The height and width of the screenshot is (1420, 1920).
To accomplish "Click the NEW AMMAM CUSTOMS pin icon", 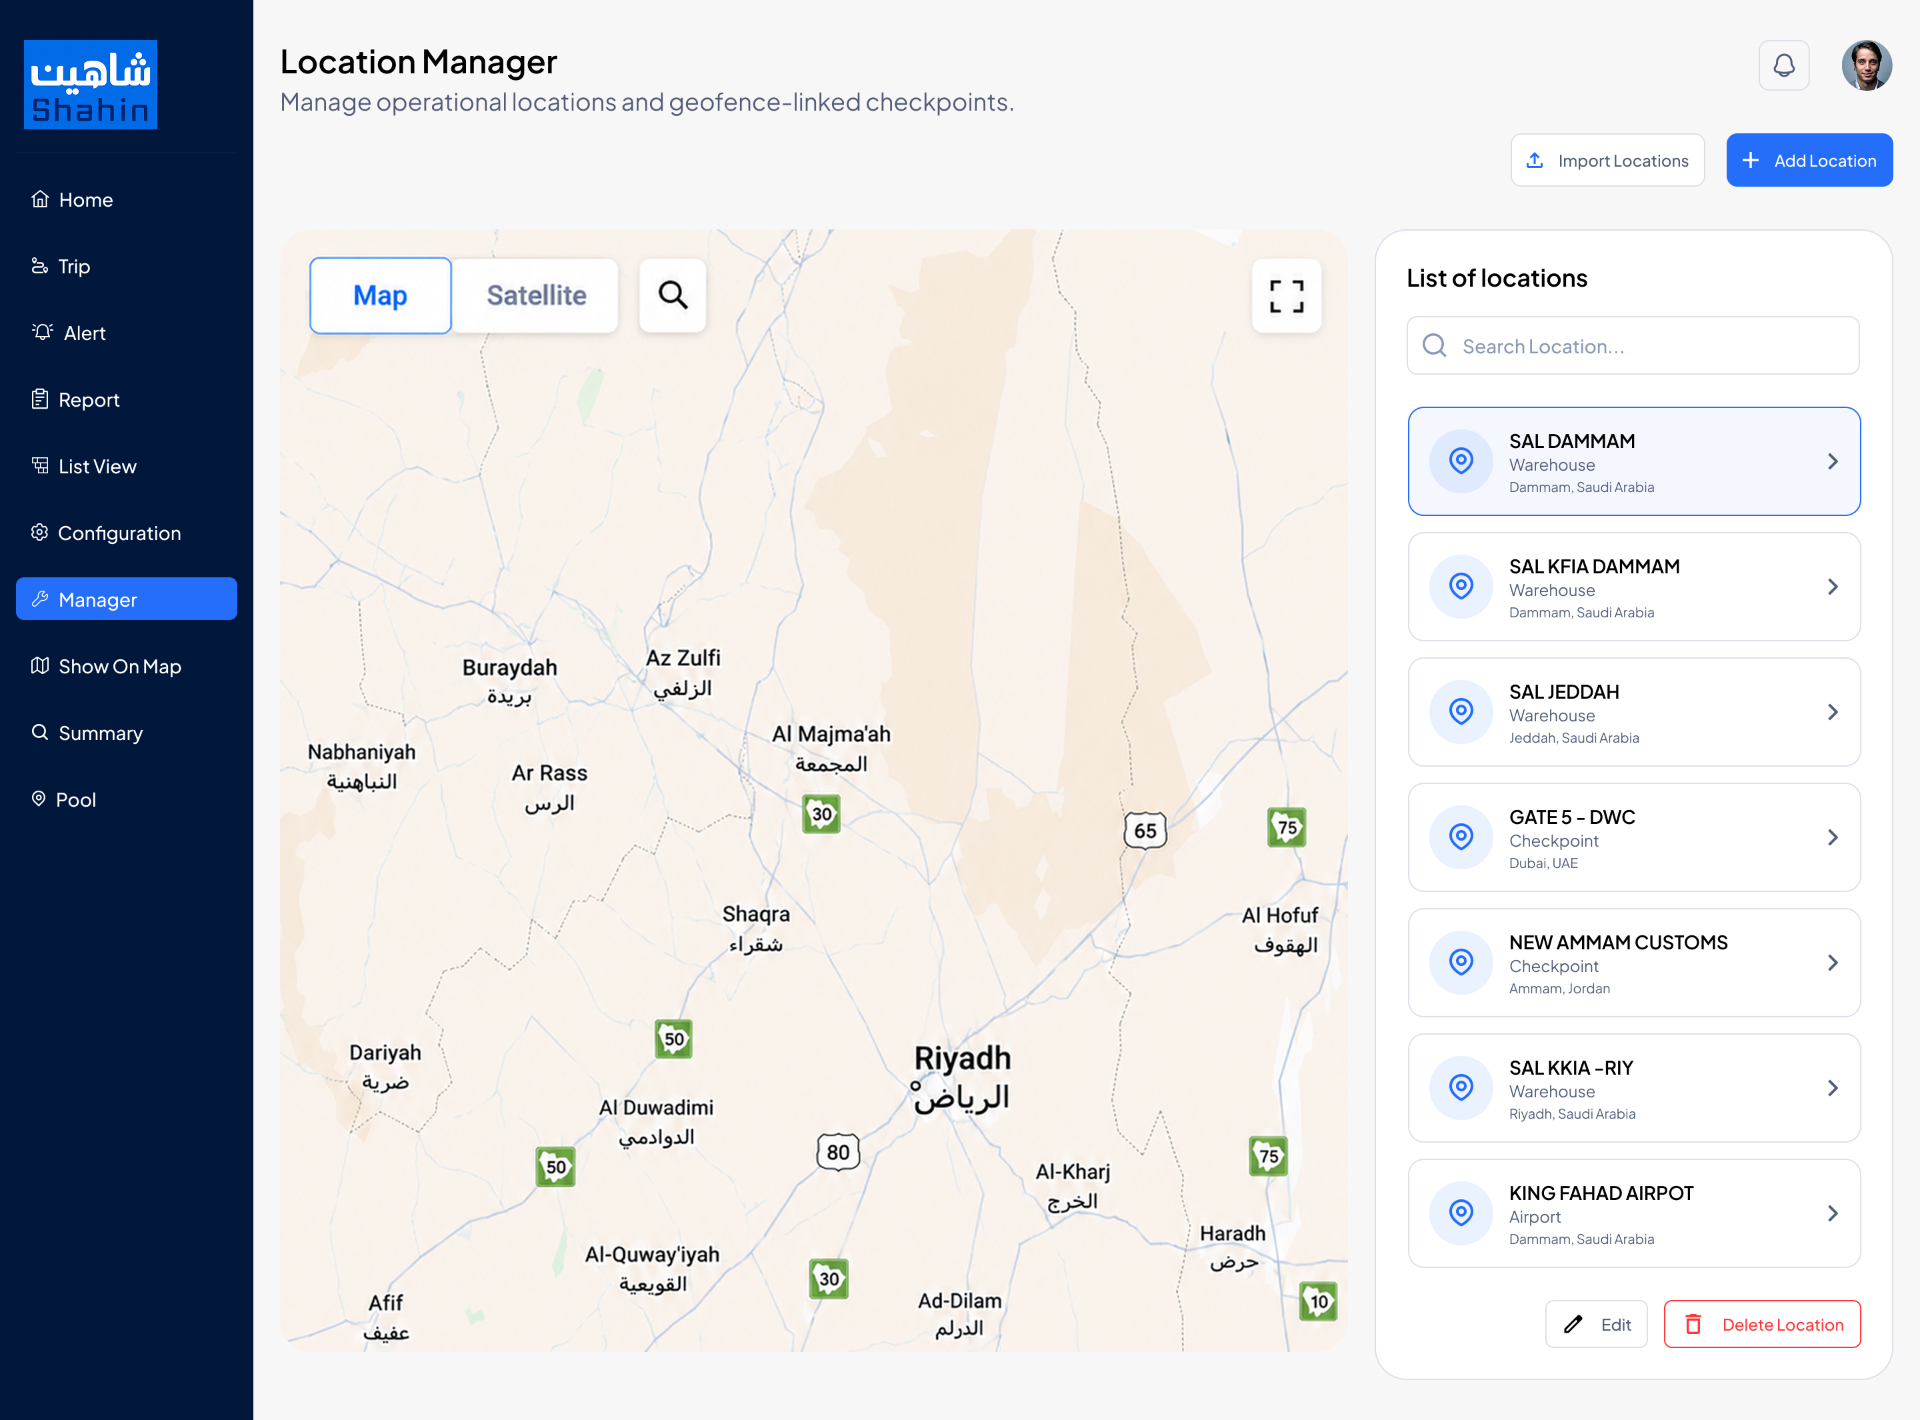I will tap(1461, 962).
